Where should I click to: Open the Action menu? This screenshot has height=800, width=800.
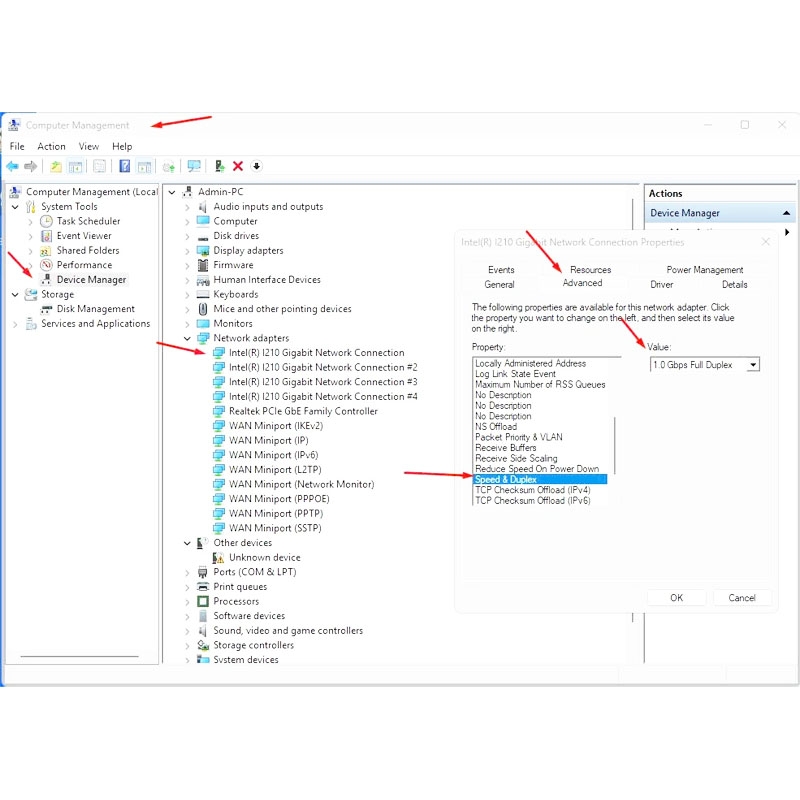coord(51,147)
